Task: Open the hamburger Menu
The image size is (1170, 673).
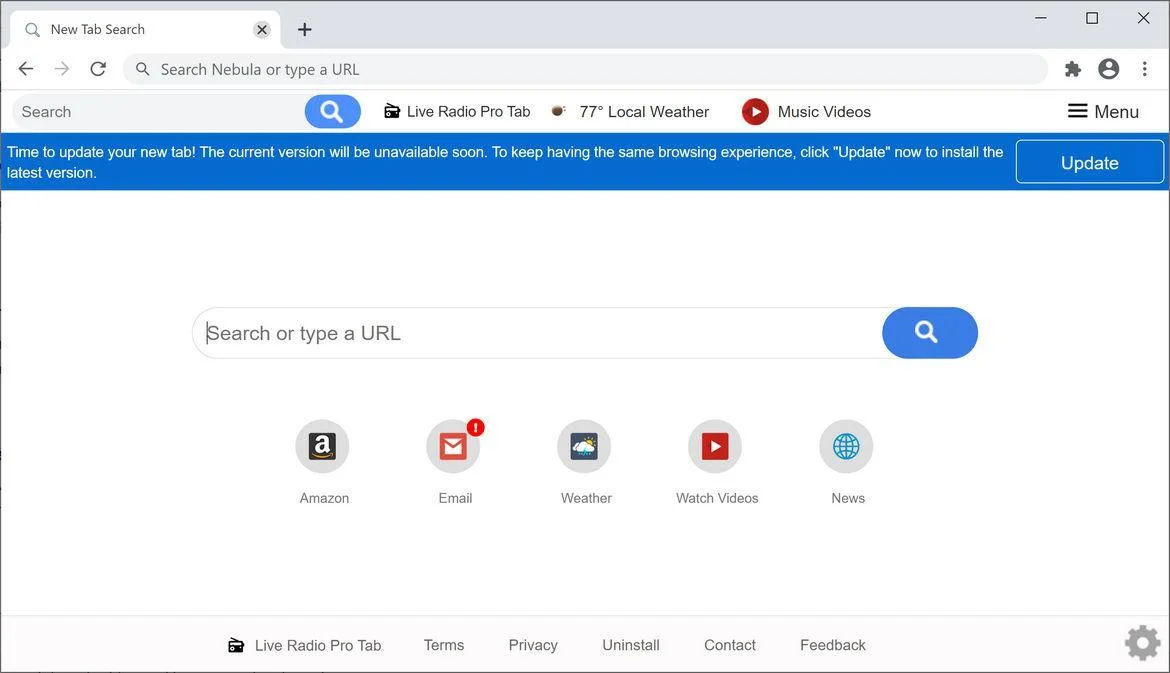Action: [x=1103, y=112]
